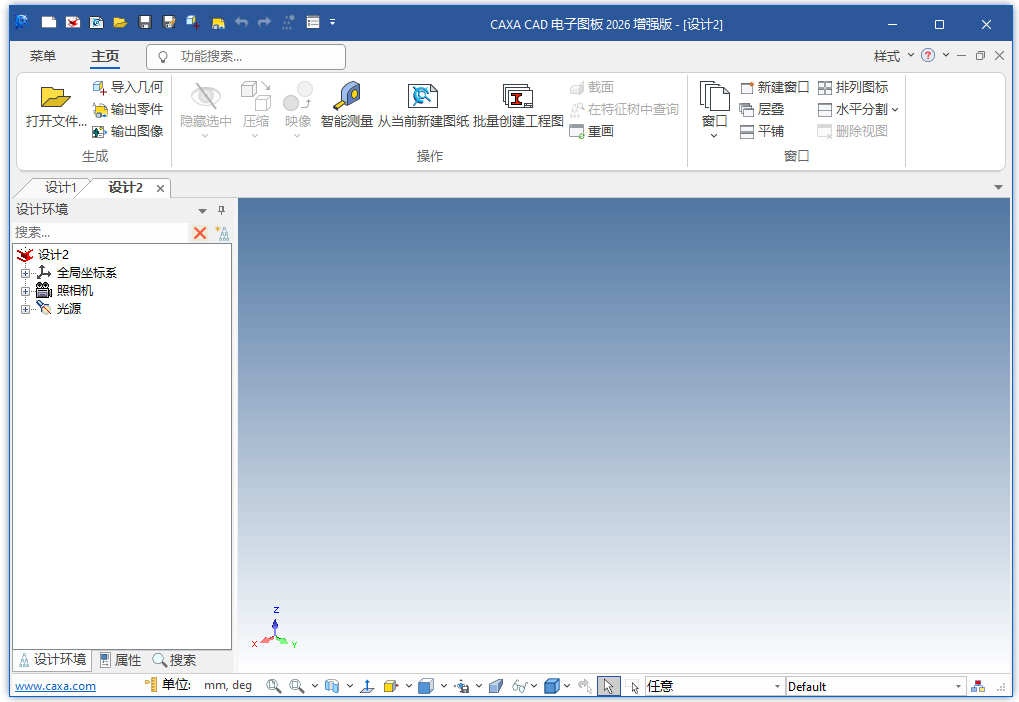Expand the 照相机 tree node
Screen dimensions: 1019x702
25,291
